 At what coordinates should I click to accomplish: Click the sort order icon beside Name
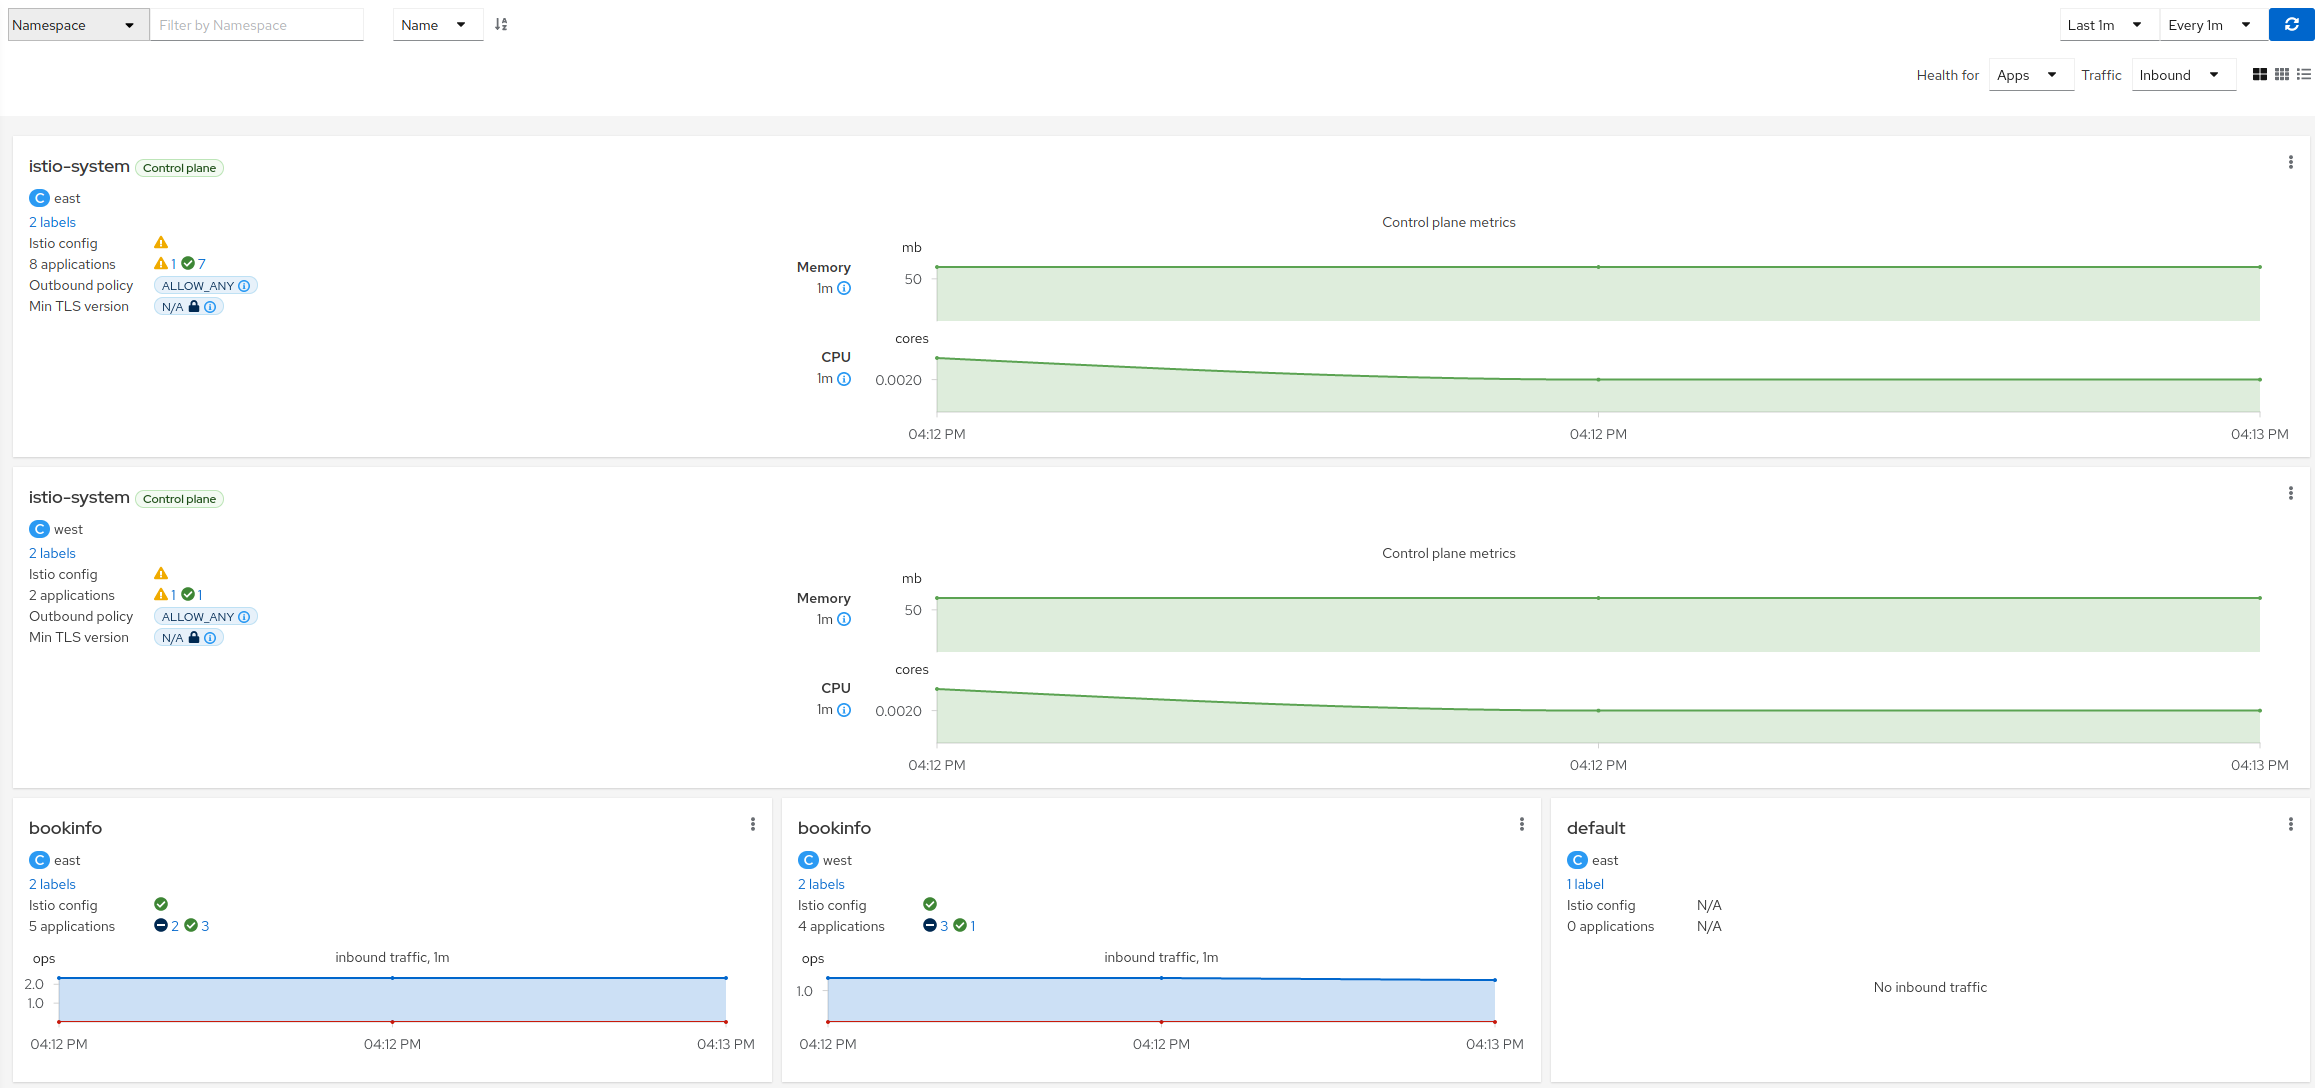coord(501,24)
